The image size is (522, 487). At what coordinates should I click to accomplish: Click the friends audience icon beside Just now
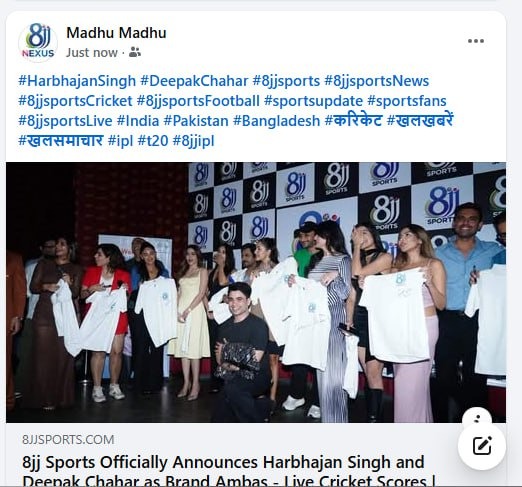[x=135, y=52]
